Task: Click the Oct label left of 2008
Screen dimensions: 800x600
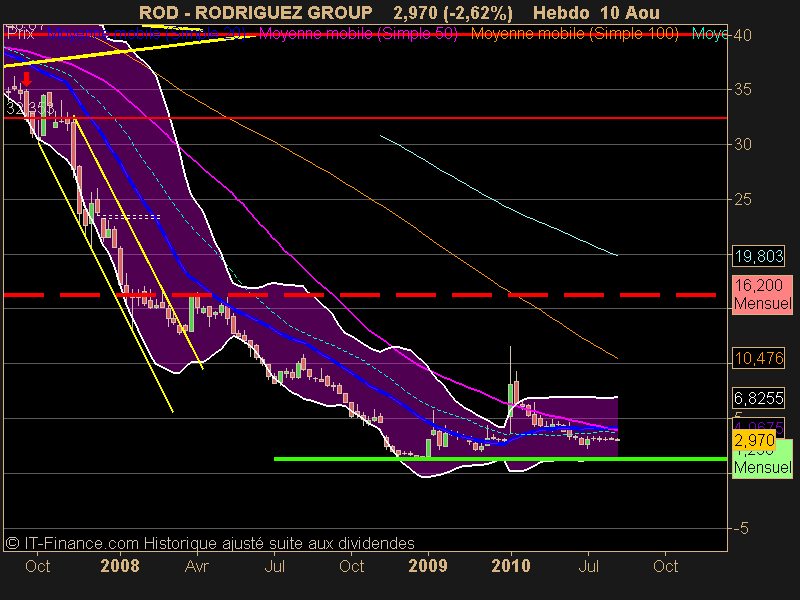Action: (x=37, y=566)
